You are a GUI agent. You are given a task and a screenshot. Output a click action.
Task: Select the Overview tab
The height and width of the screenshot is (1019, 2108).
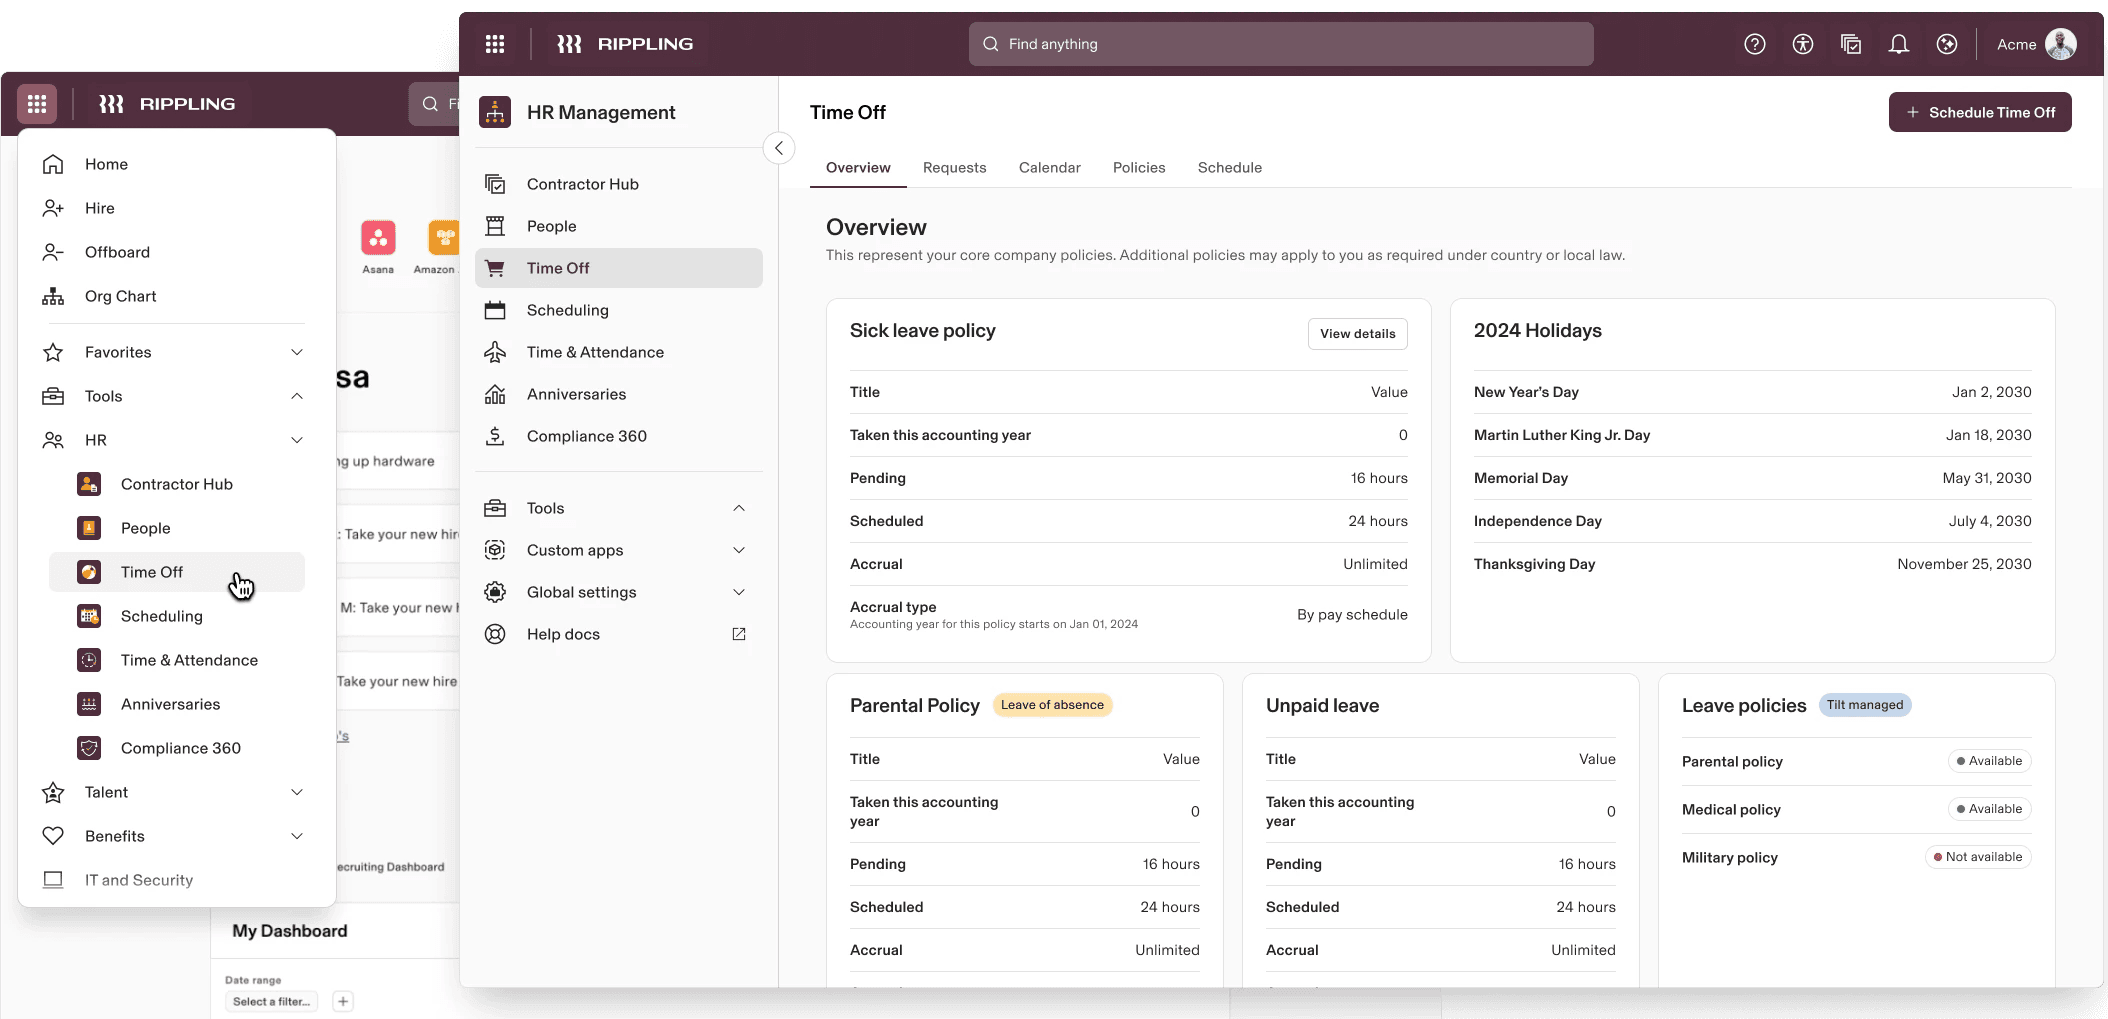click(x=858, y=168)
